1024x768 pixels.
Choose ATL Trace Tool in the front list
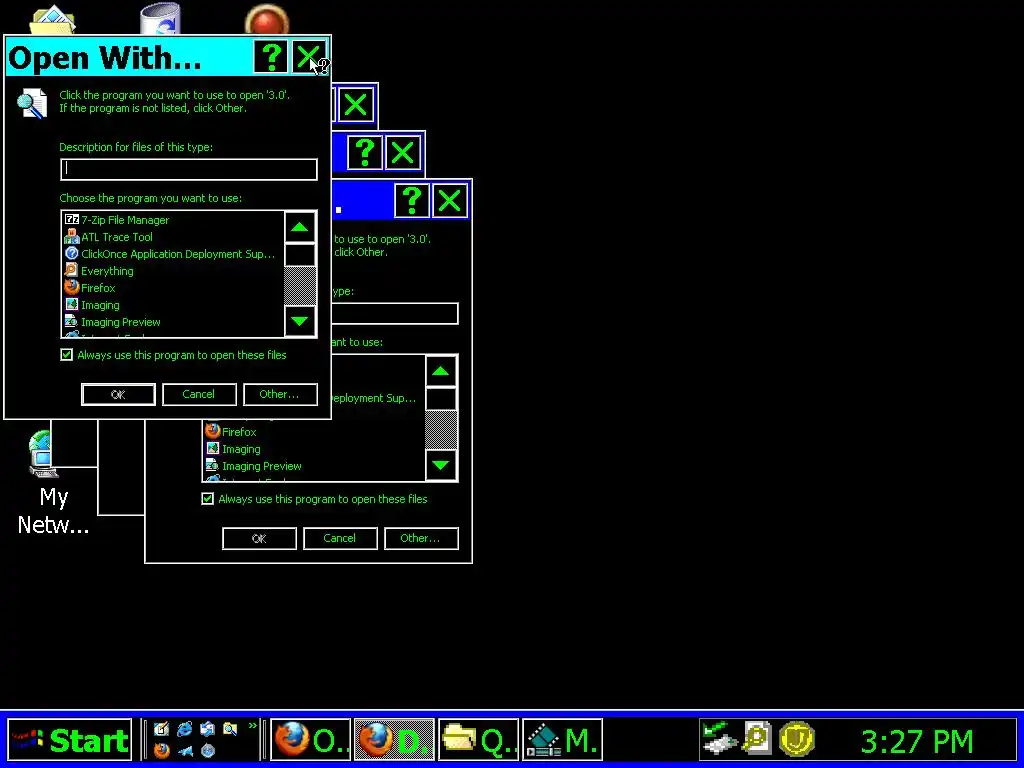click(109, 237)
